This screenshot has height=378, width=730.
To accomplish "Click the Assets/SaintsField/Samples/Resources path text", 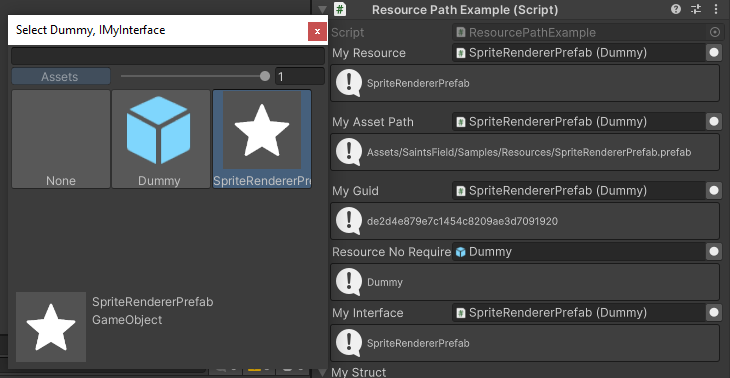I will pyautogui.click(x=529, y=152).
